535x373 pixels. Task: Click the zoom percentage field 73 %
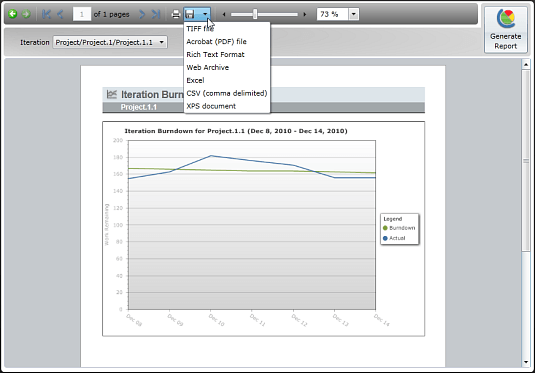coord(333,14)
